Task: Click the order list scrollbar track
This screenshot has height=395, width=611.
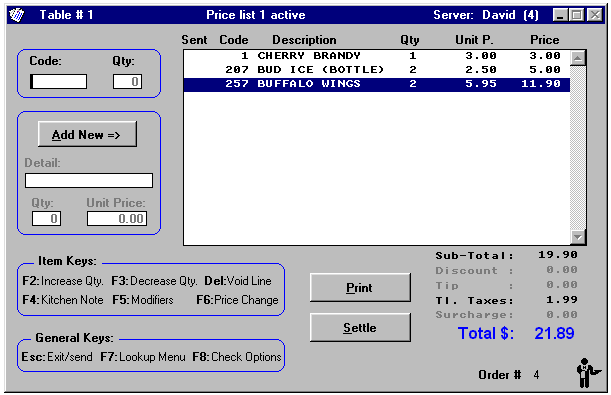Action: pyautogui.click(x=578, y=148)
